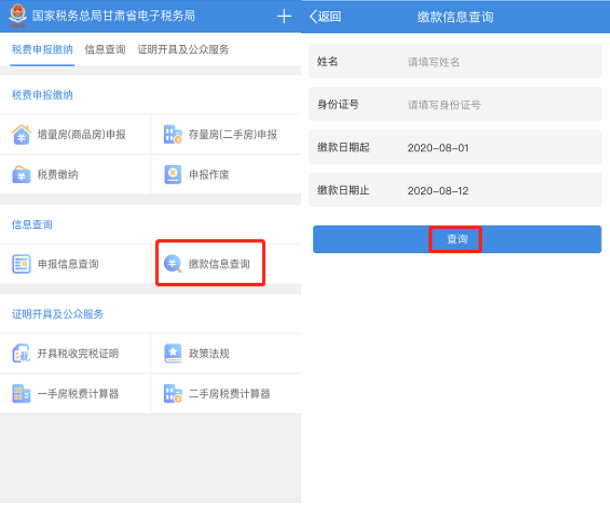Click the 查询 search button
610x506 pixels.
coord(457,239)
